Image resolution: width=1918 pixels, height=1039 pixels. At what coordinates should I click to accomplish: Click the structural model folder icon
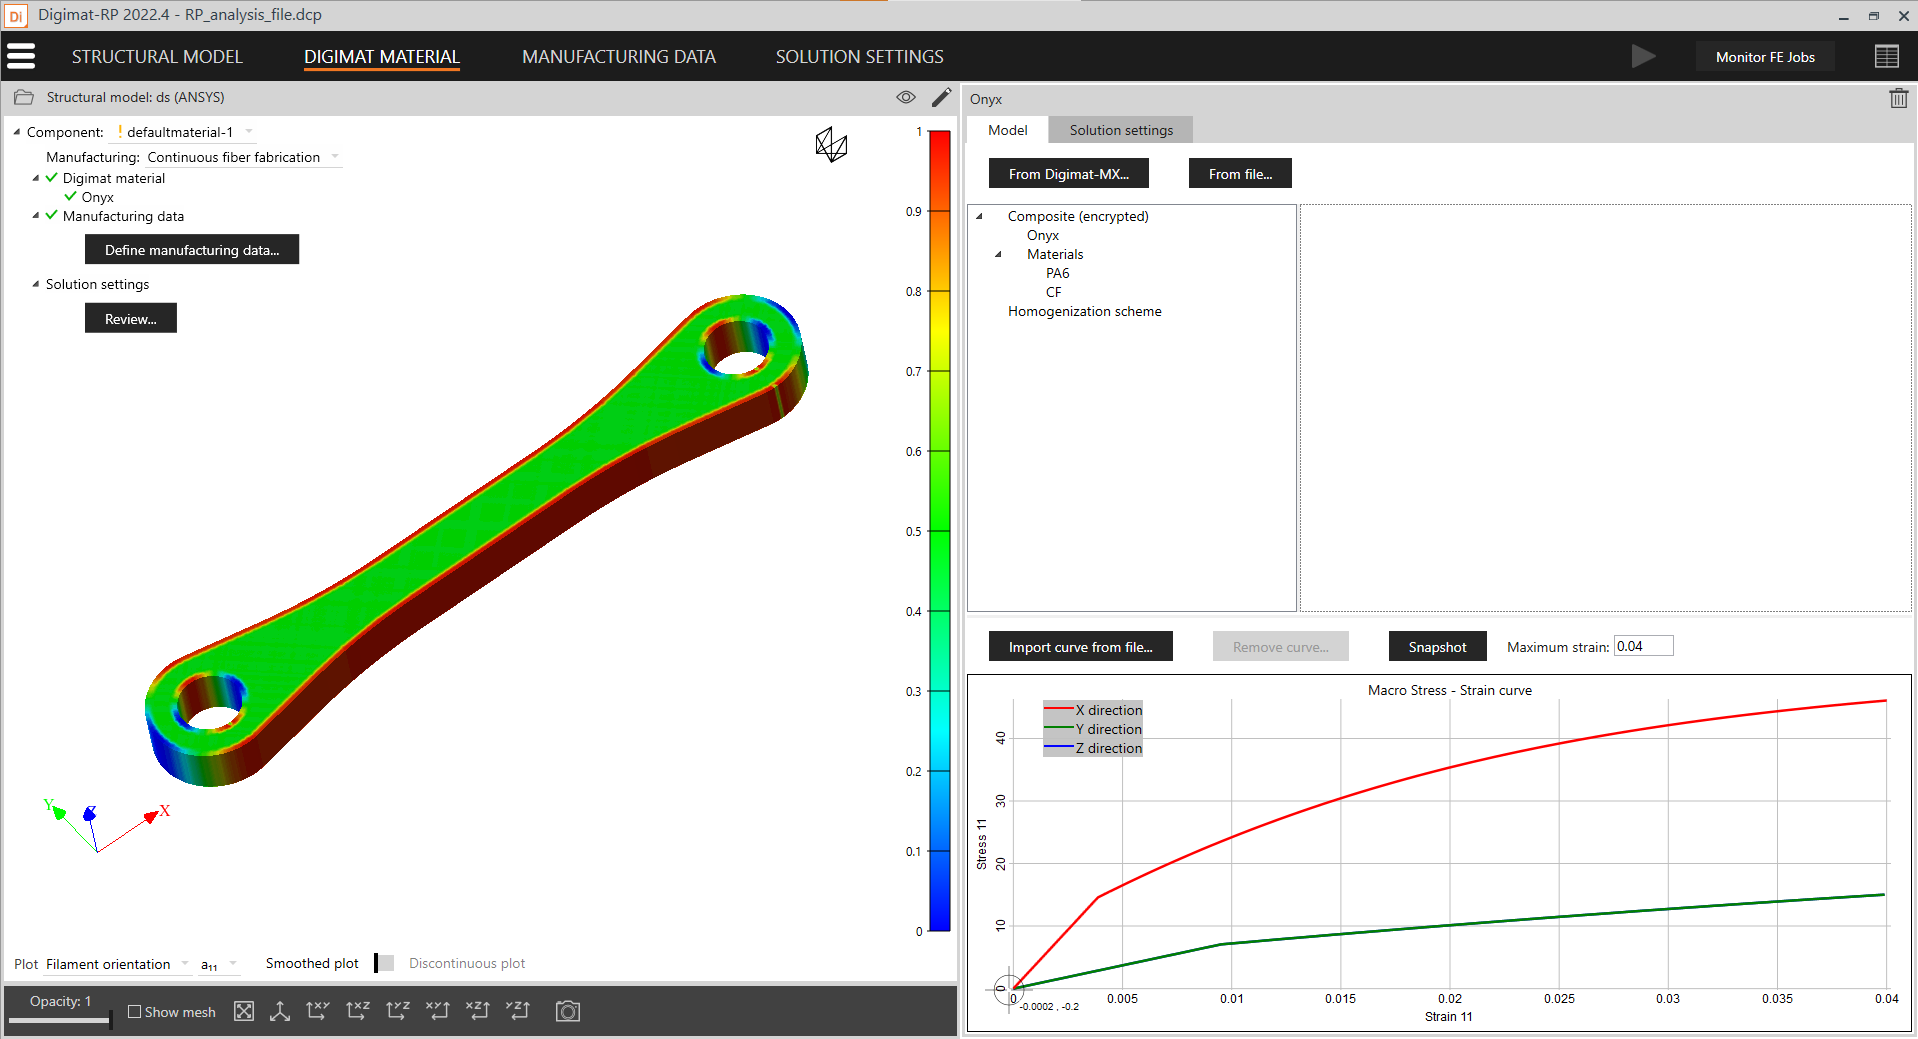[x=24, y=97]
